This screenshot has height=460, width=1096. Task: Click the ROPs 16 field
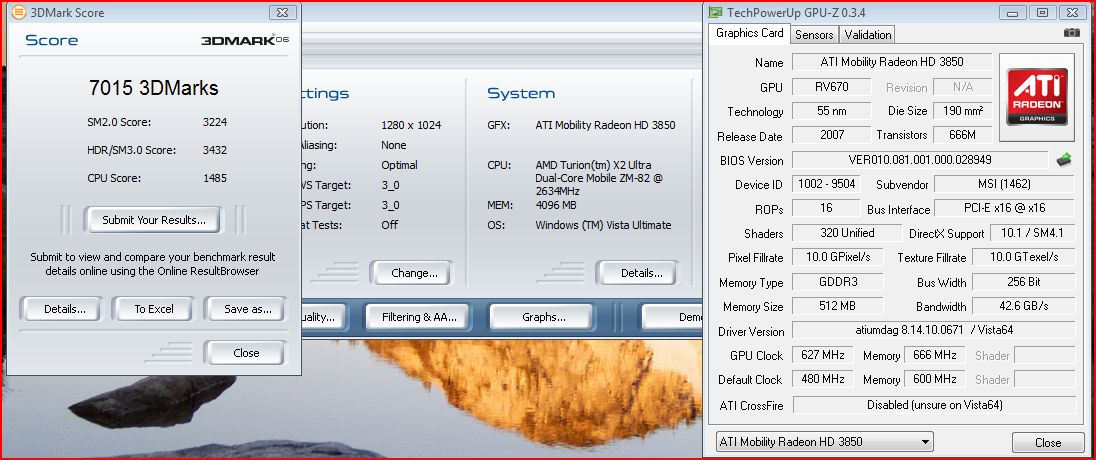pyautogui.click(x=825, y=208)
